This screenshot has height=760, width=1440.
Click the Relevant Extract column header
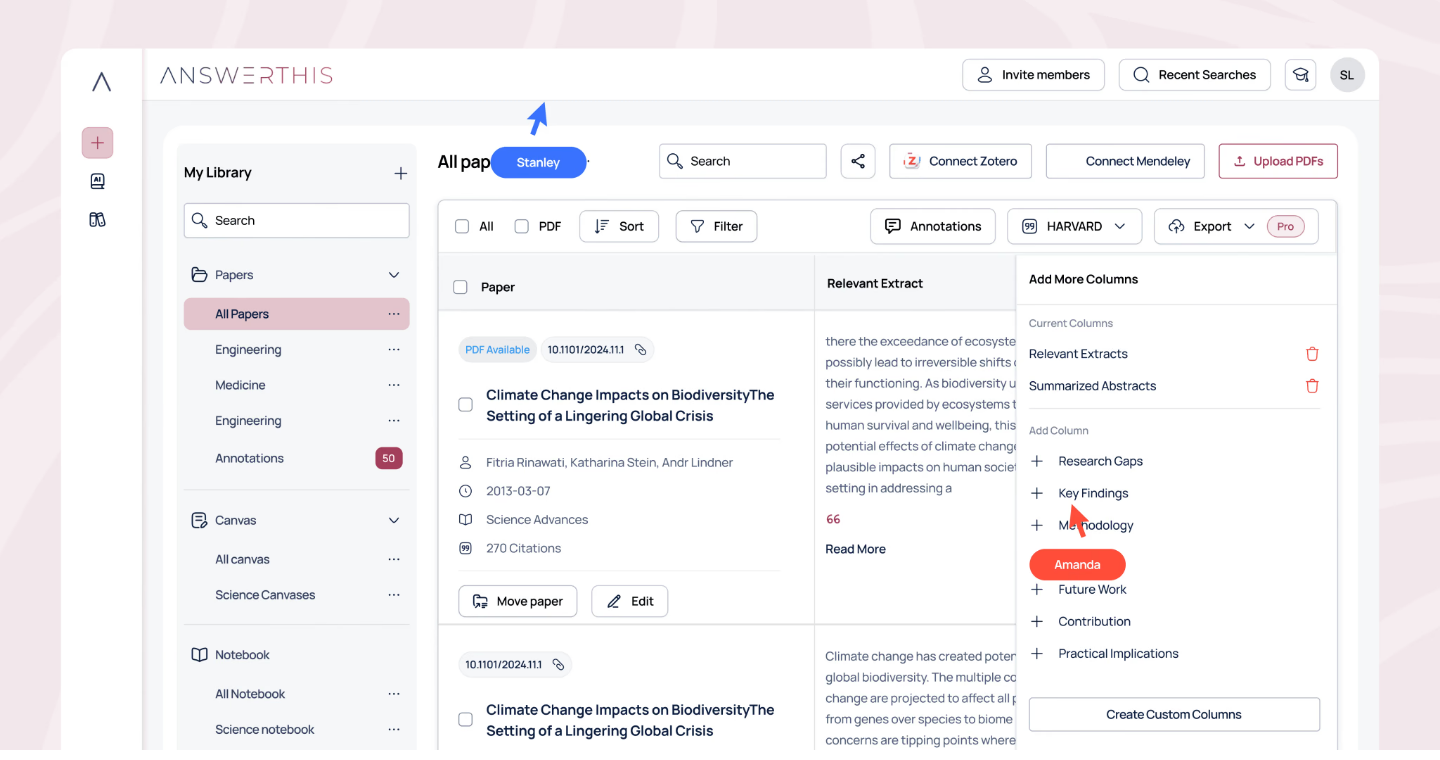click(x=875, y=284)
